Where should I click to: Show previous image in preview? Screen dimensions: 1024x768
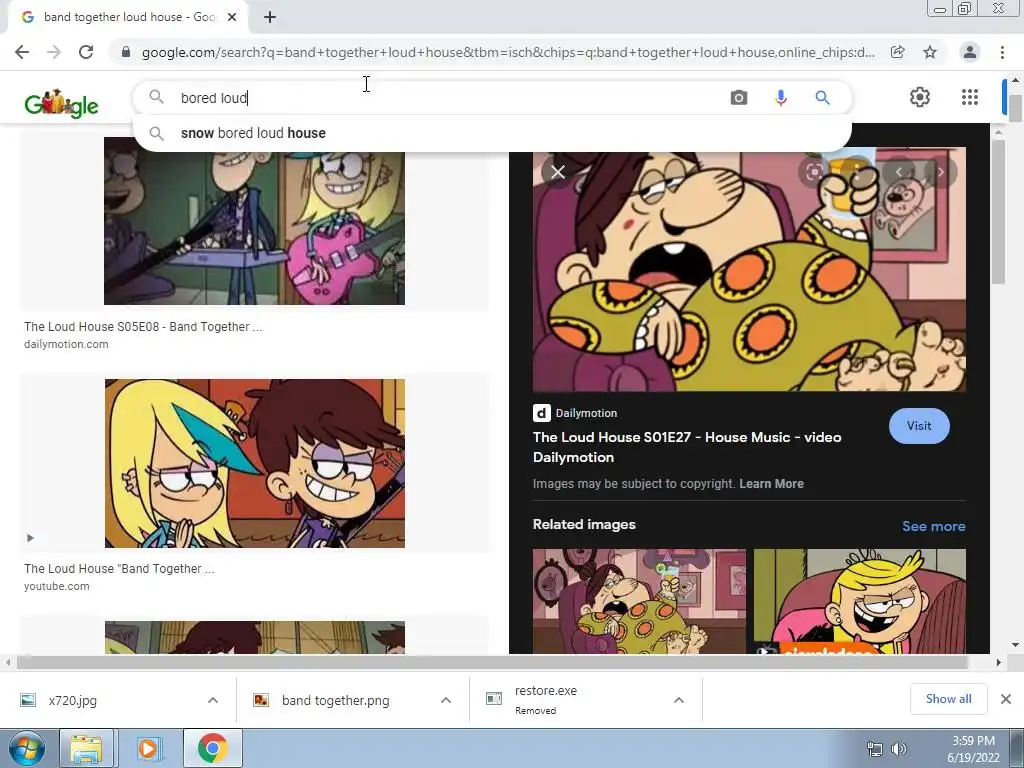point(899,172)
